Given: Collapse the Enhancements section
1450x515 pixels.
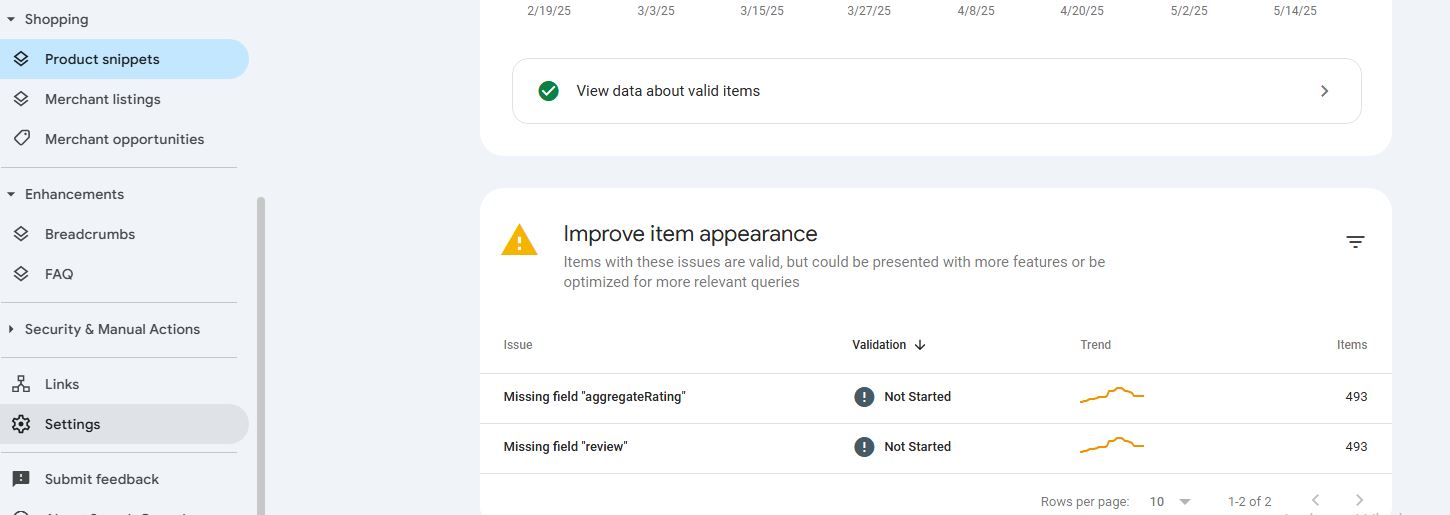Looking at the screenshot, I should tap(11, 194).
